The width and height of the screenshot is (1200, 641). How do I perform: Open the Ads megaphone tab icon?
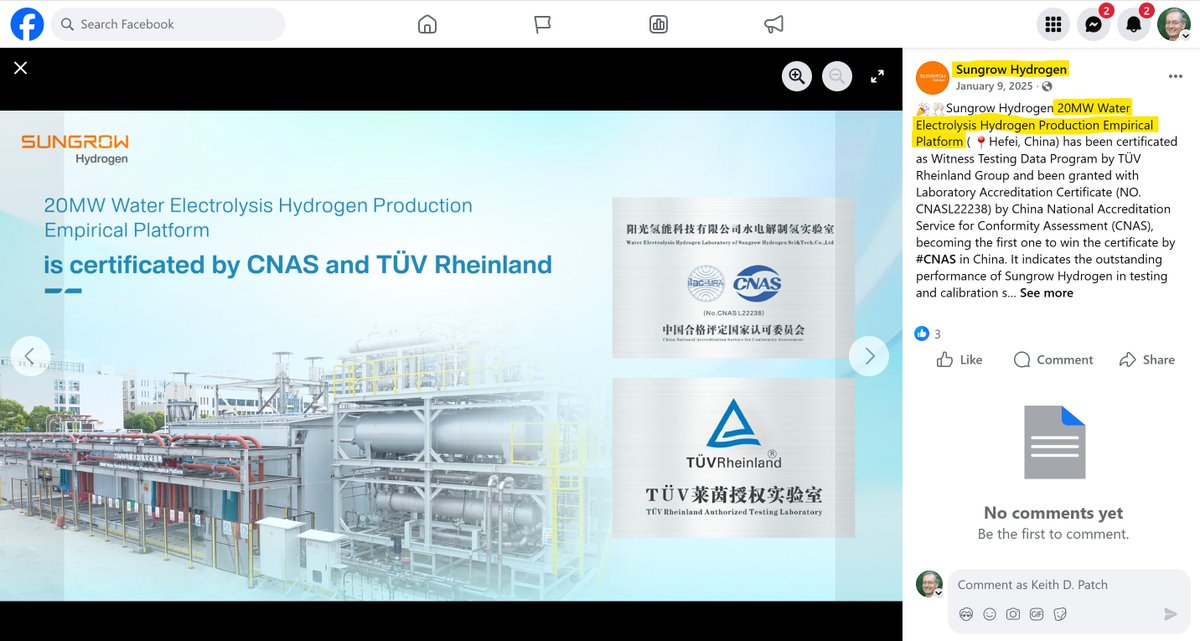774,24
